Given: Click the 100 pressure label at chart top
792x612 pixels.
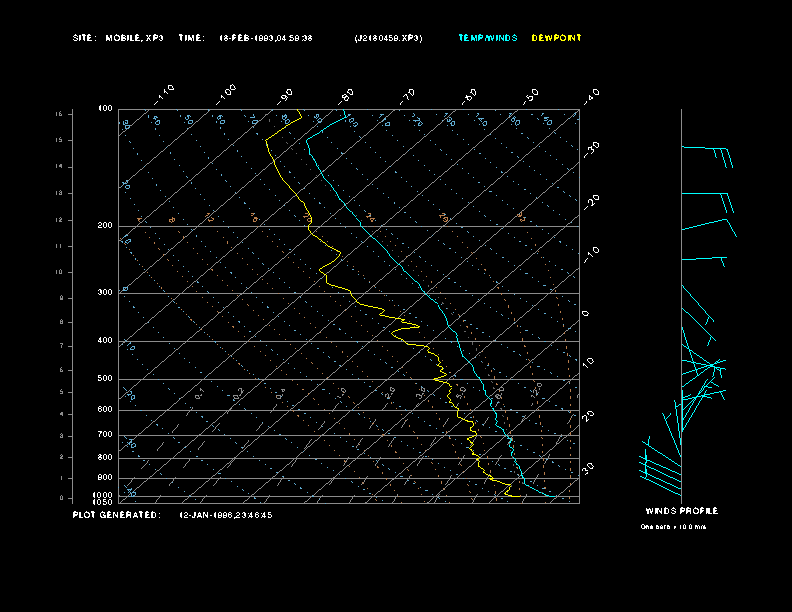Looking at the screenshot, I should tap(105, 108).
